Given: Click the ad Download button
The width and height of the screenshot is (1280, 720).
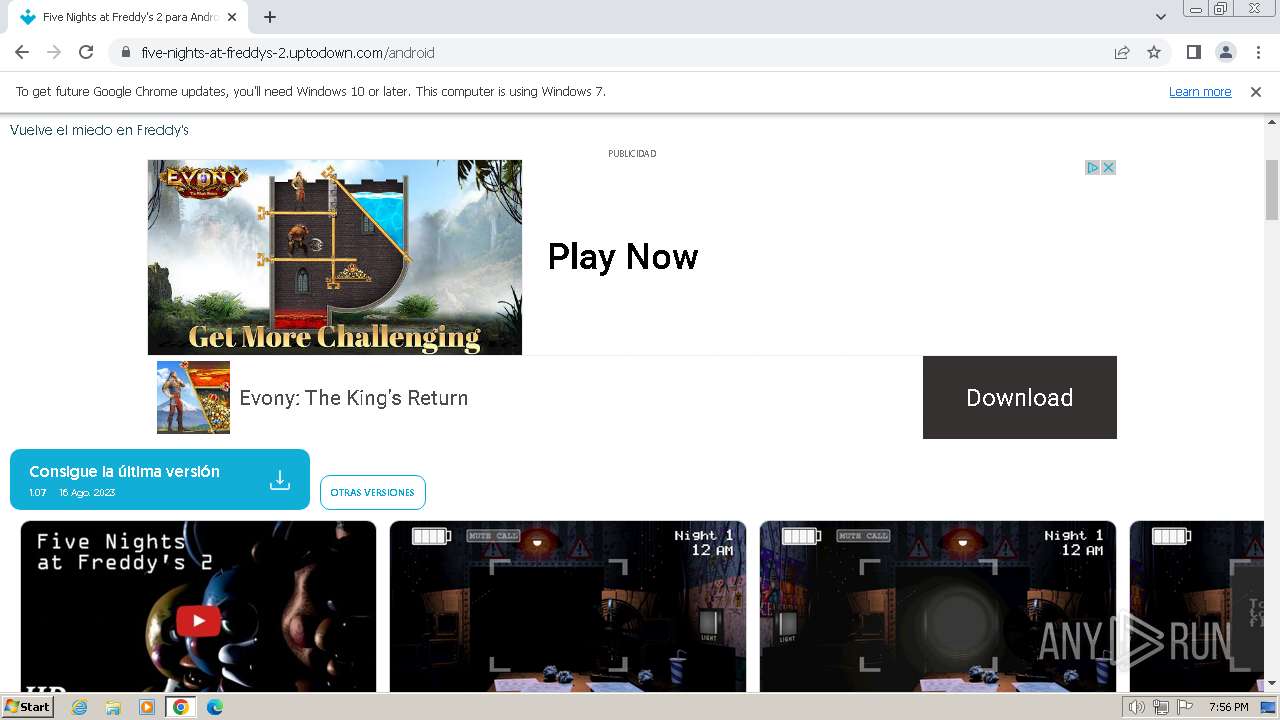Looking at the screenshot, I should [x=1020, y=397].
